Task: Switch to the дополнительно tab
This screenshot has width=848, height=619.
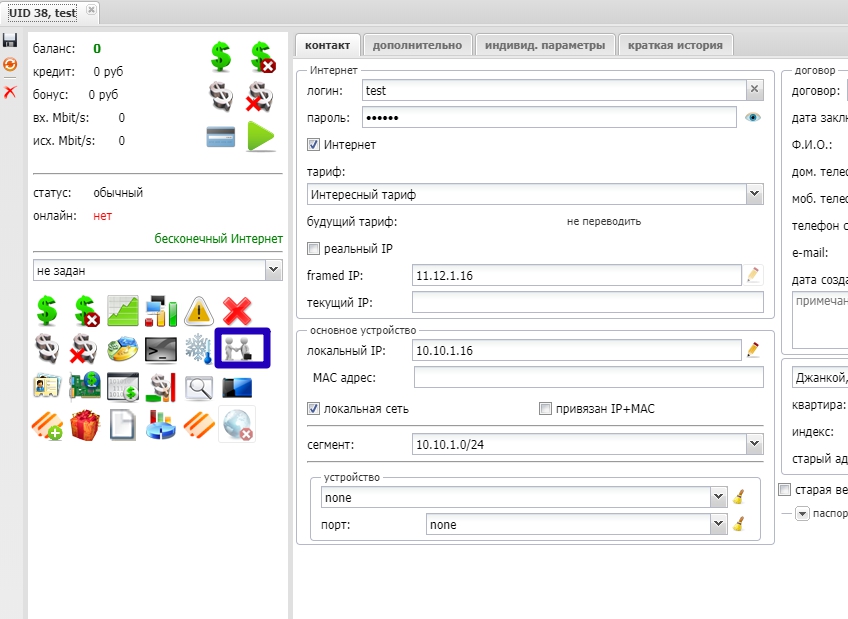Action: click(417, 45)
